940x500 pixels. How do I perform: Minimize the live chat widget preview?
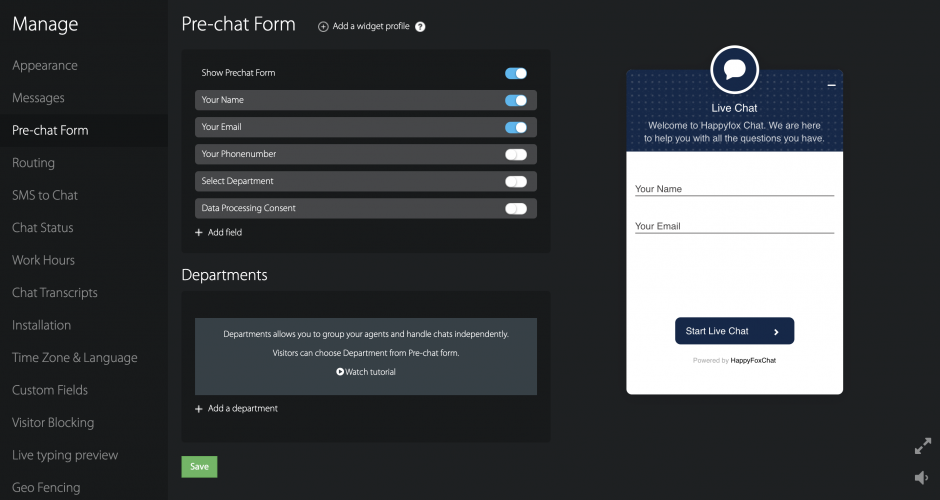(x=831, y=86)
